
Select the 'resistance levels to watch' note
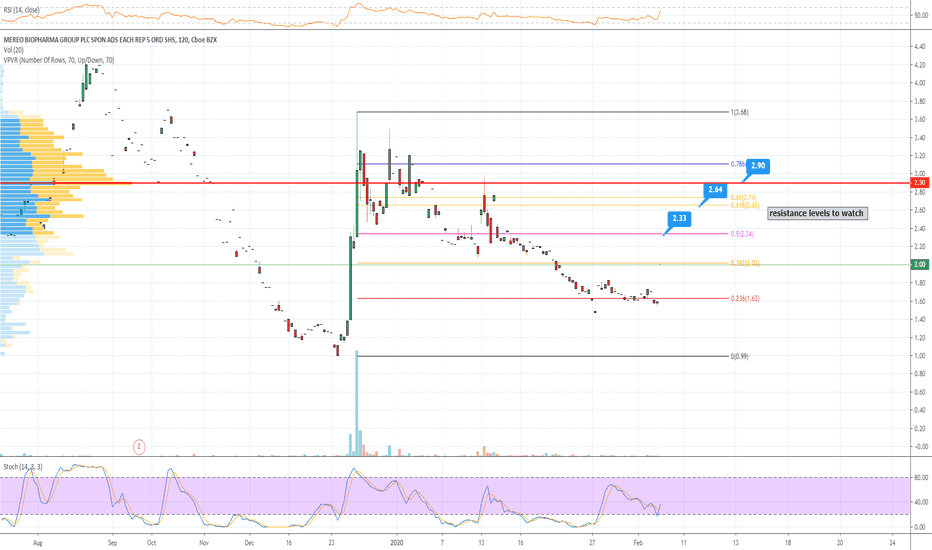[817, 213]
